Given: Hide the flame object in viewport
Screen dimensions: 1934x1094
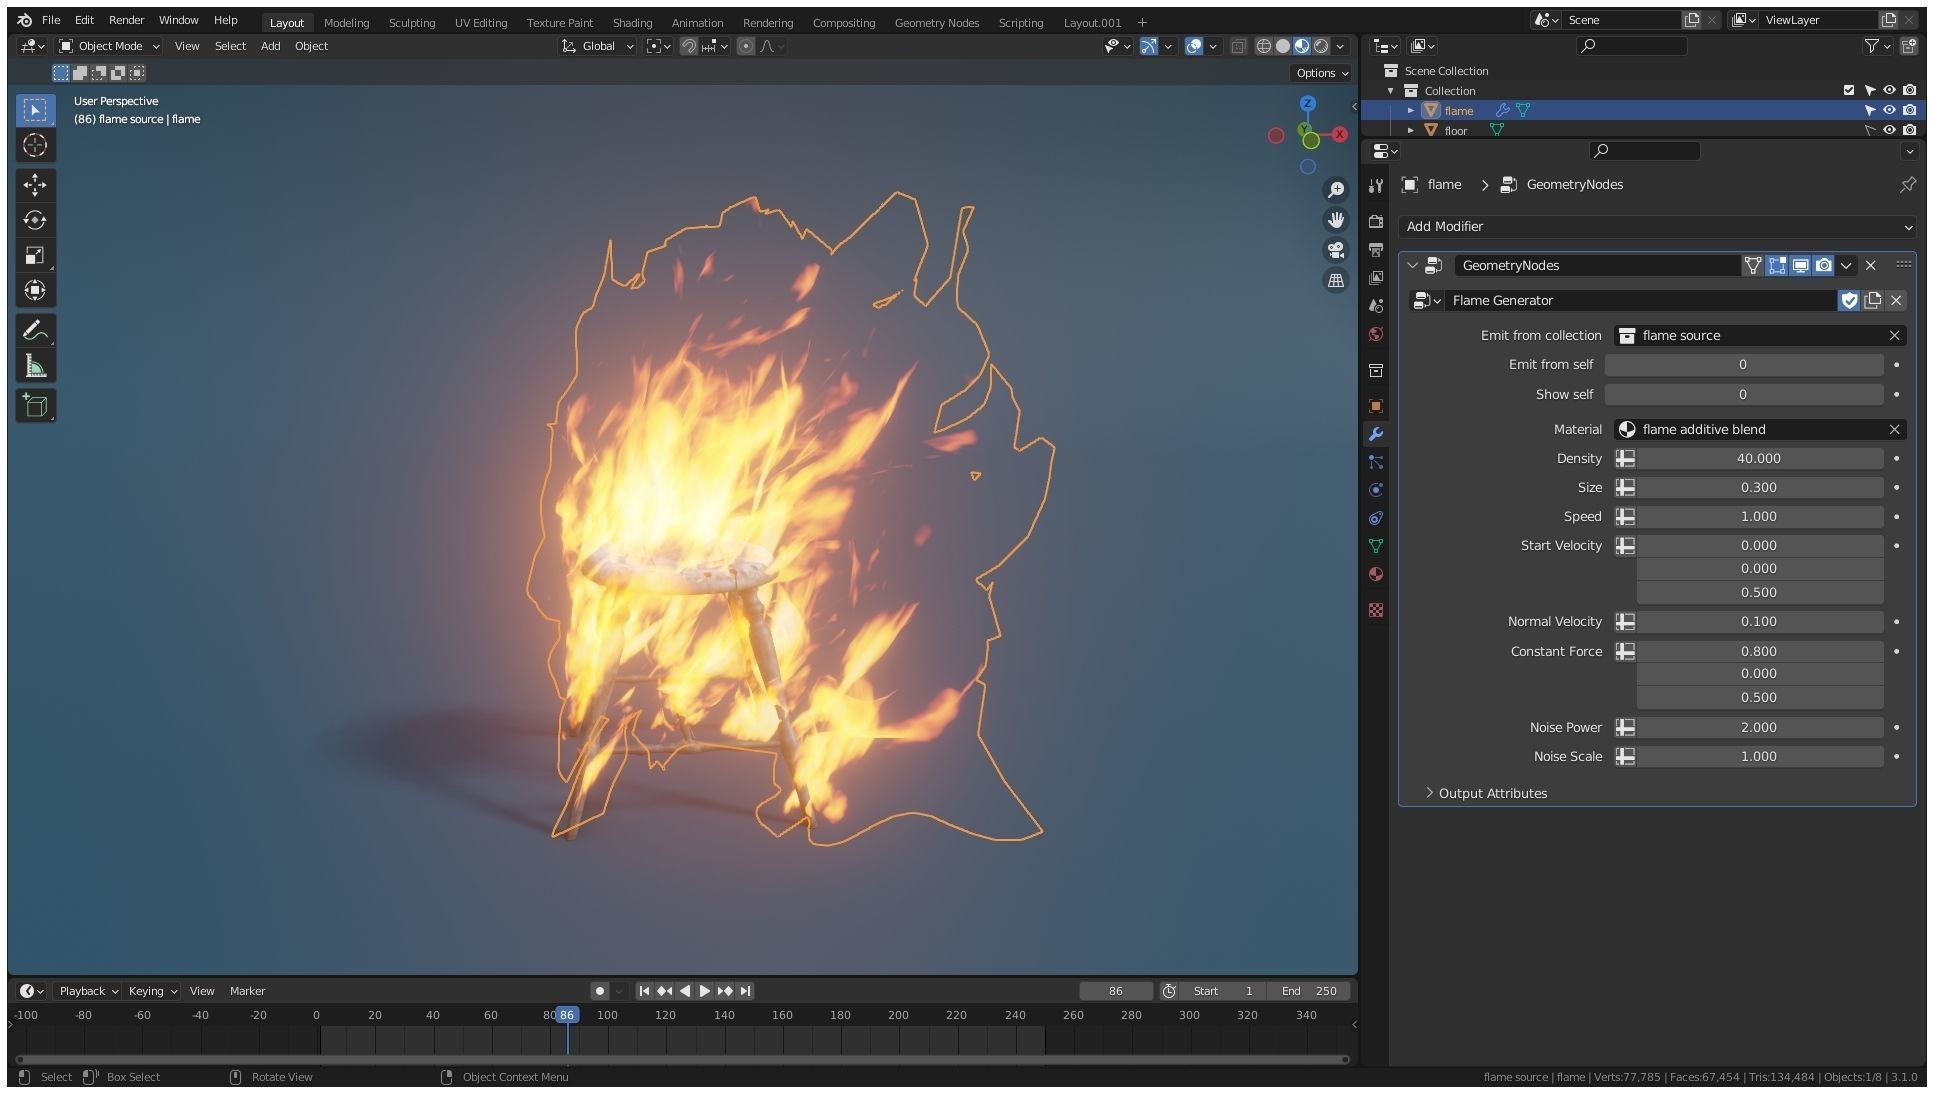Looking at the screenshot, I should point(1889,111).
